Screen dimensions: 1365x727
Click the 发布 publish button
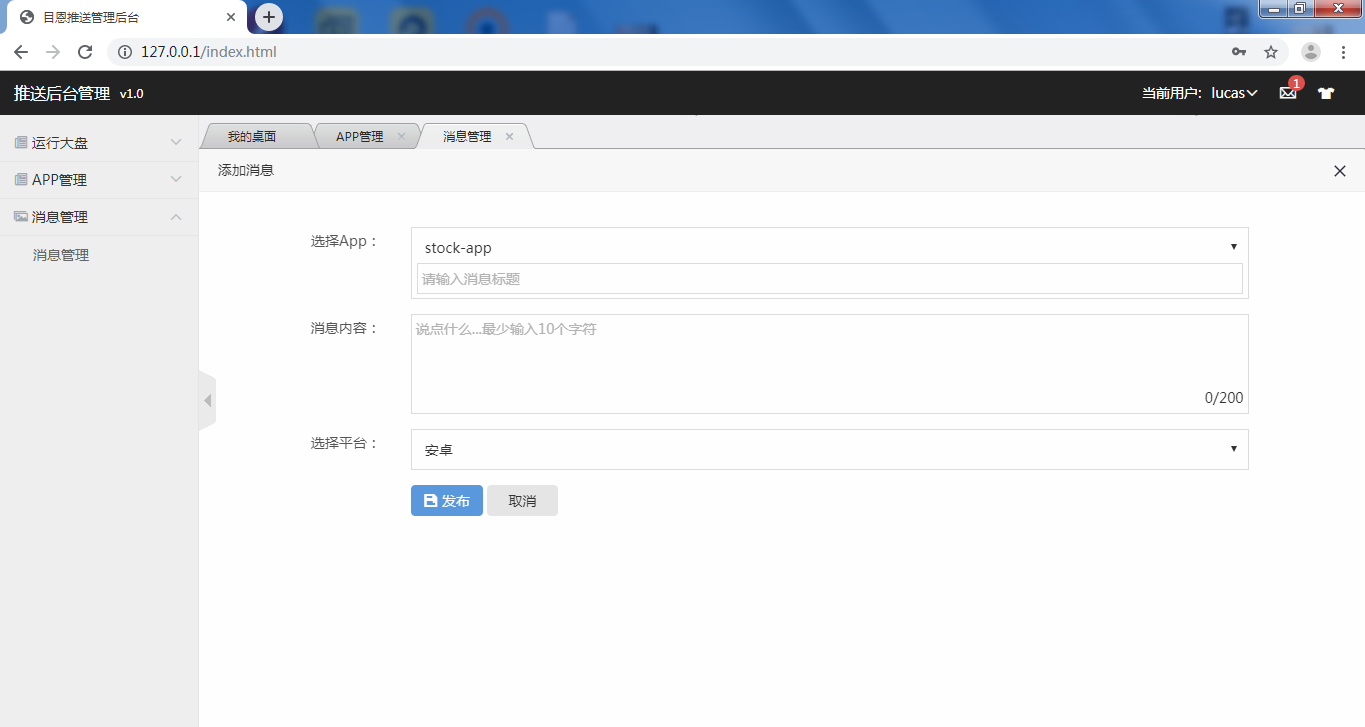pos(447,501)
